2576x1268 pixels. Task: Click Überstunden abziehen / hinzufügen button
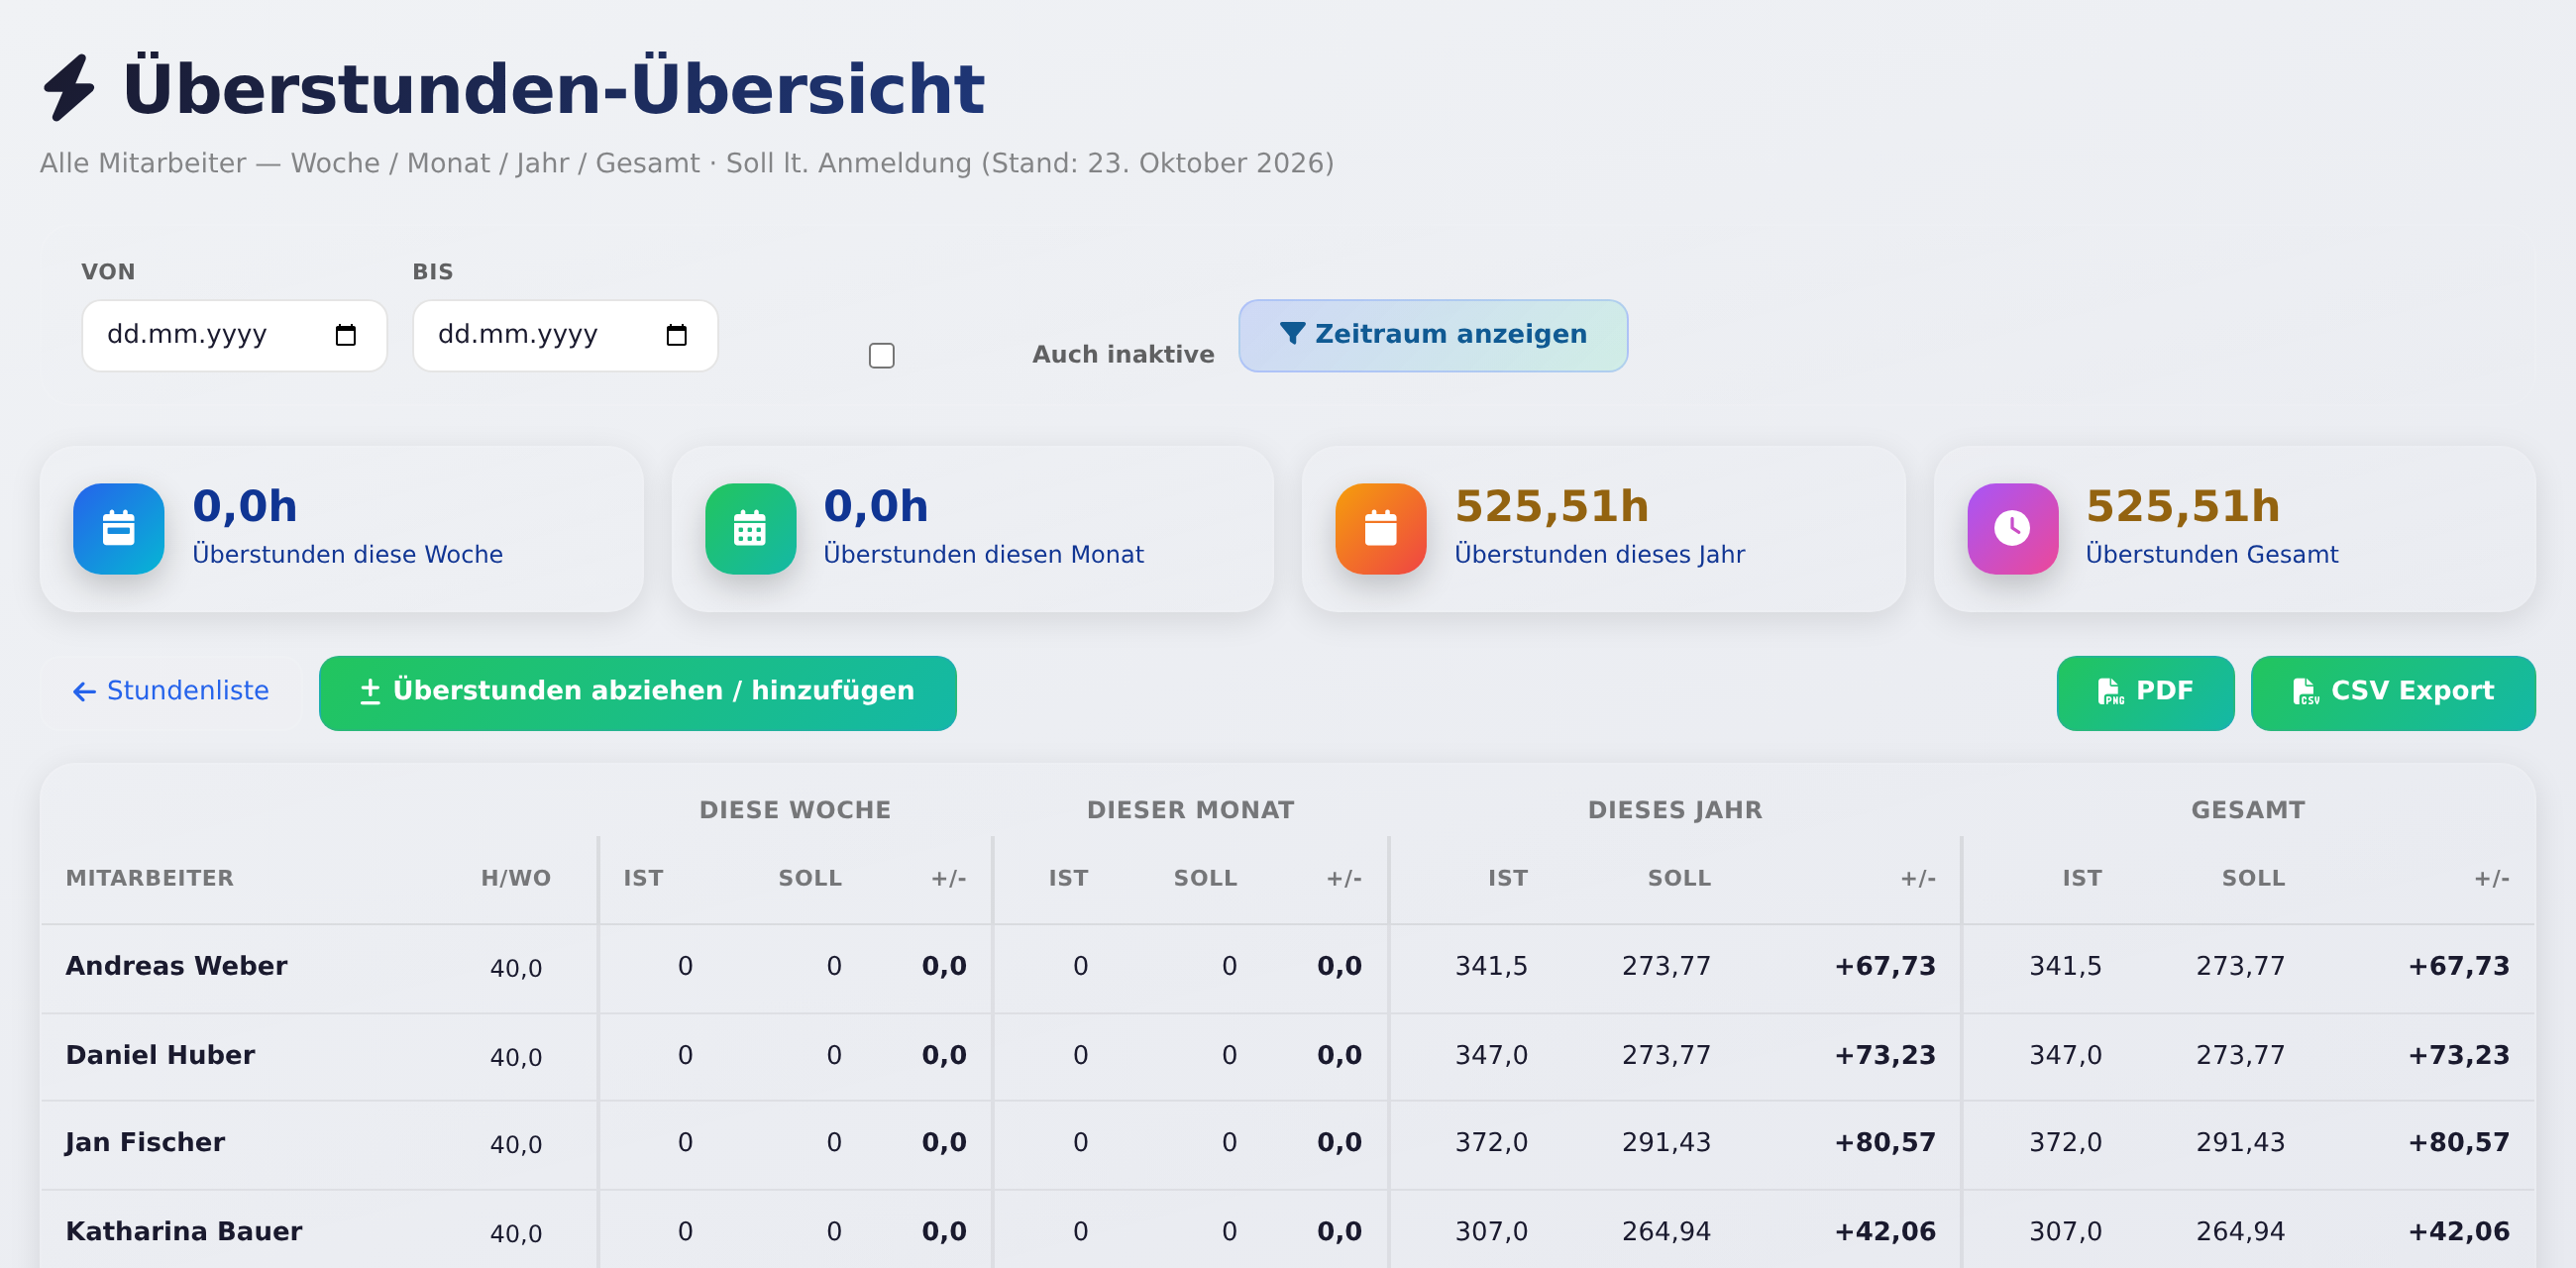pyautogui.click(x=638, y=693)
